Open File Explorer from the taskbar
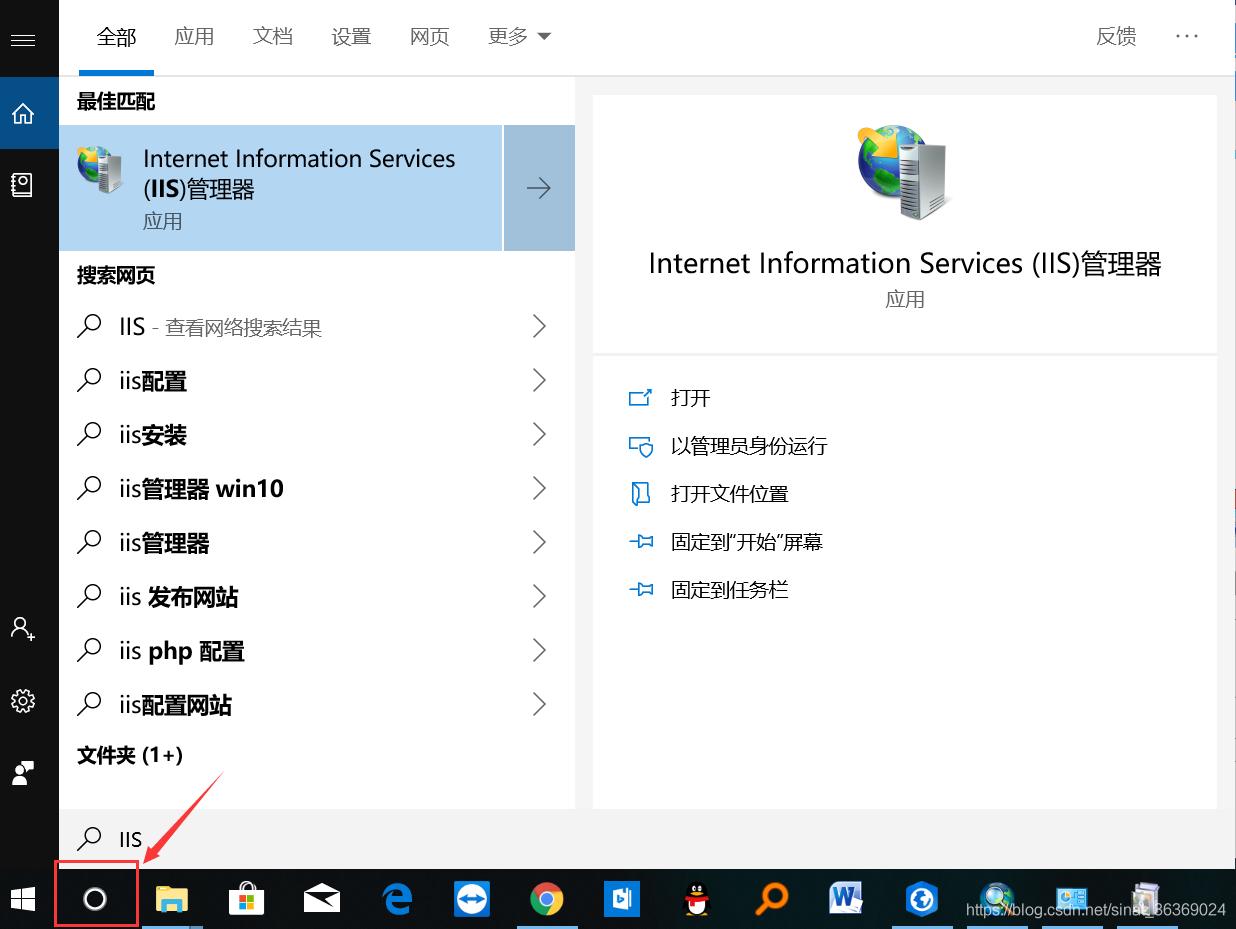The width and height of the screenshot is (1236, 929). (171, 899)
